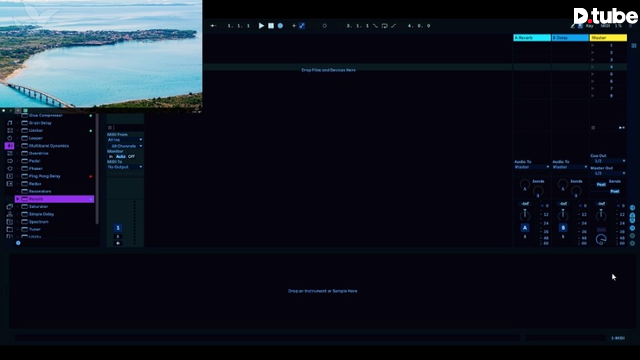
Task: Click the browser list vertical scrollbar
Action: point(97,168)
